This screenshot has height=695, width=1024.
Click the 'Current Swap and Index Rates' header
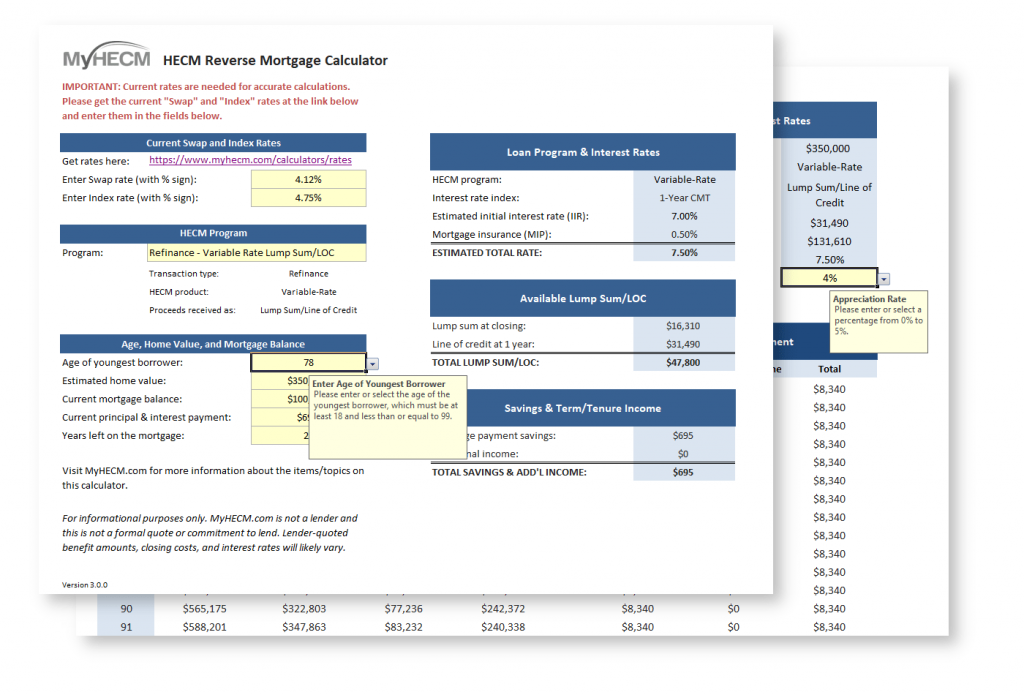[x=213, y=143]
